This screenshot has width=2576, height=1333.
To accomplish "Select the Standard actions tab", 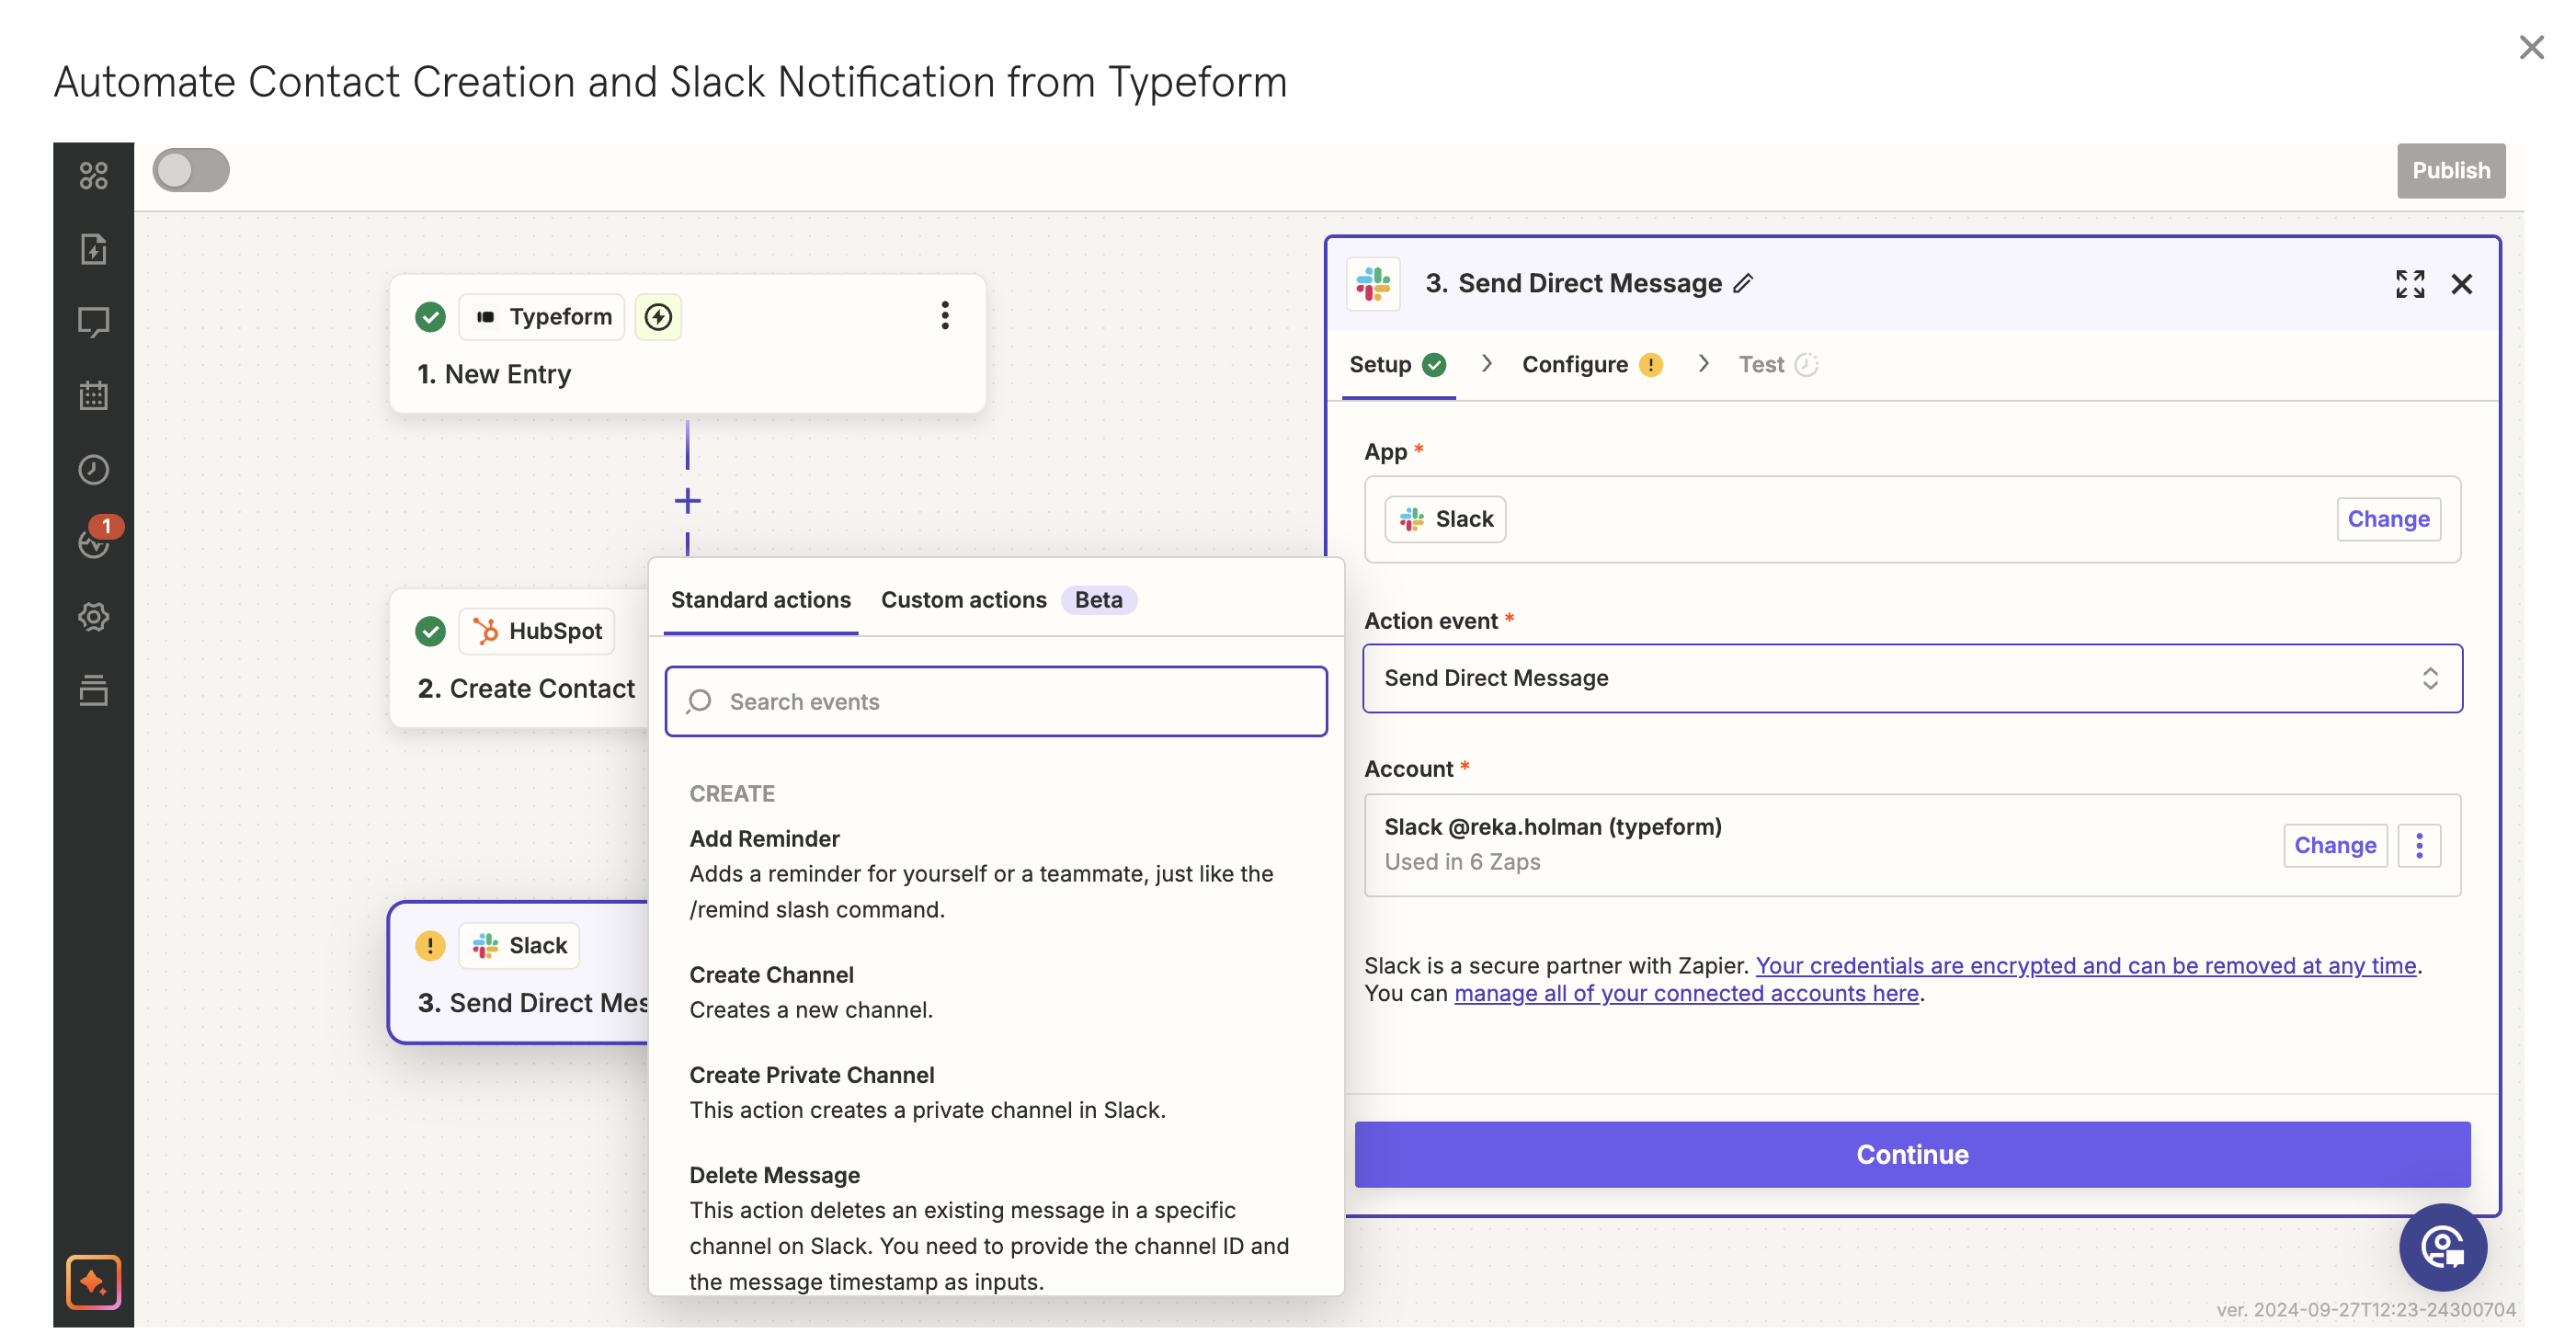I will 760,598.
